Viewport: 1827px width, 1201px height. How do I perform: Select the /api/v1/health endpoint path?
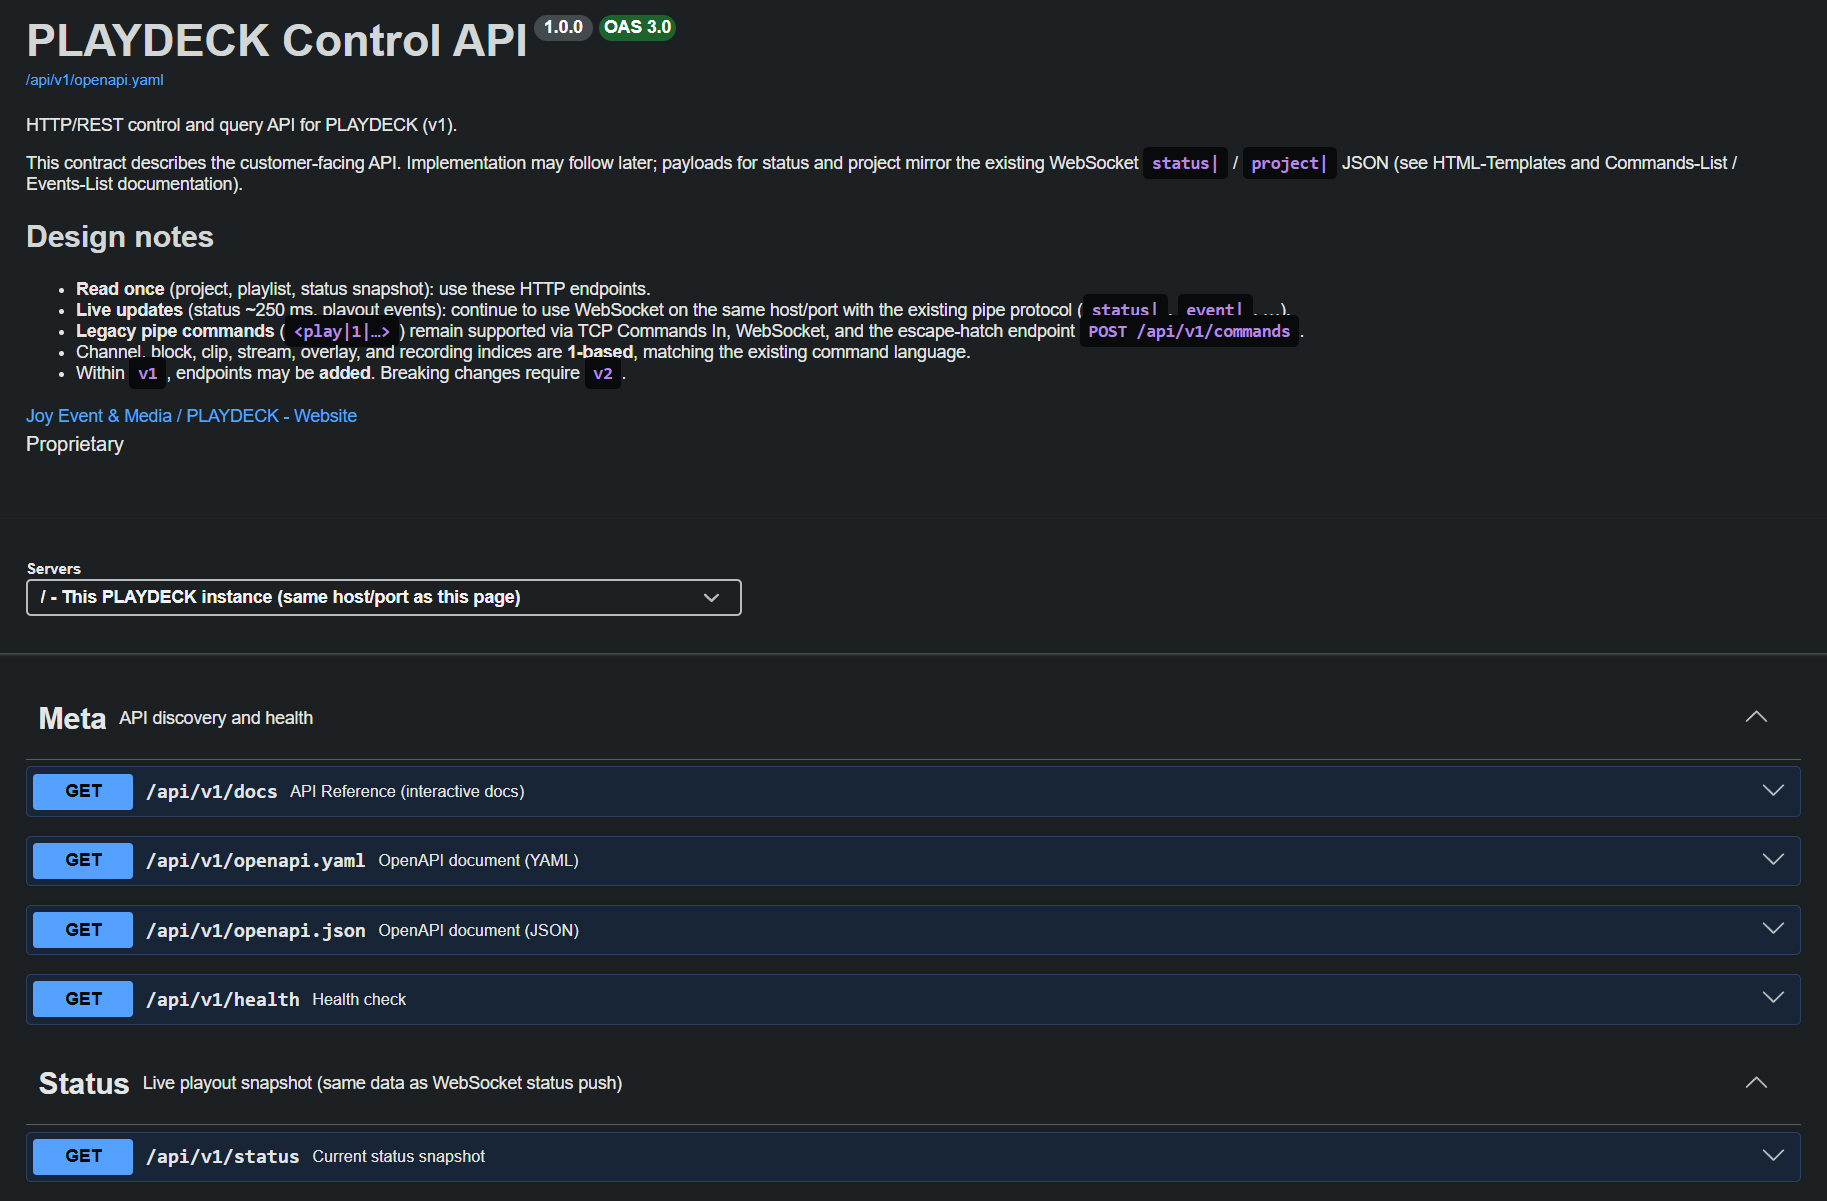coord(223,1000)
